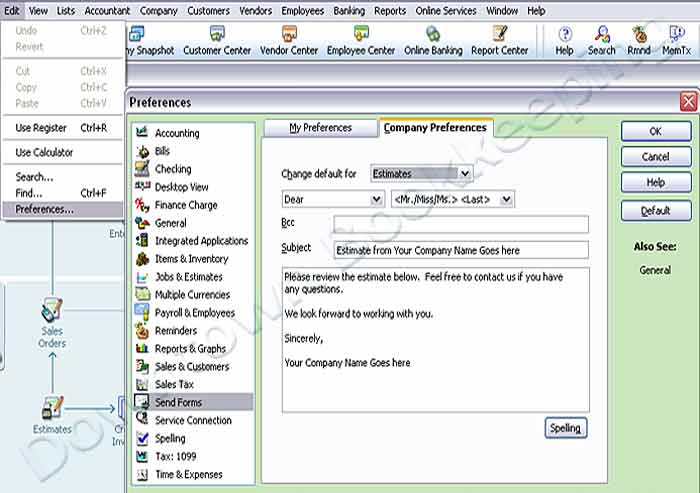Select Service Connection in the preferences list
The width and height of the screenshot is (700, 493).
click(193, 420)
